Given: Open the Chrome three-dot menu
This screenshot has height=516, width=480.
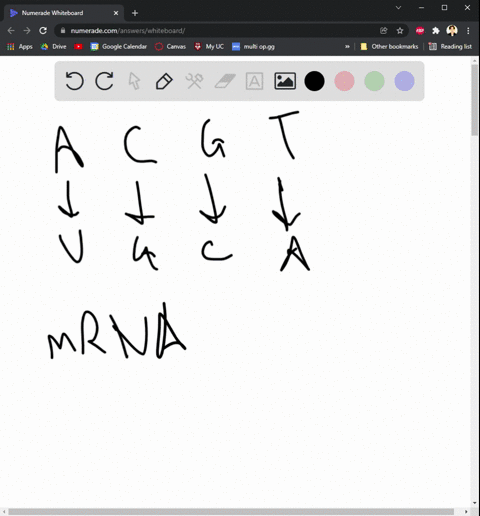Looking at the screenshot, I should click(468, 31).
